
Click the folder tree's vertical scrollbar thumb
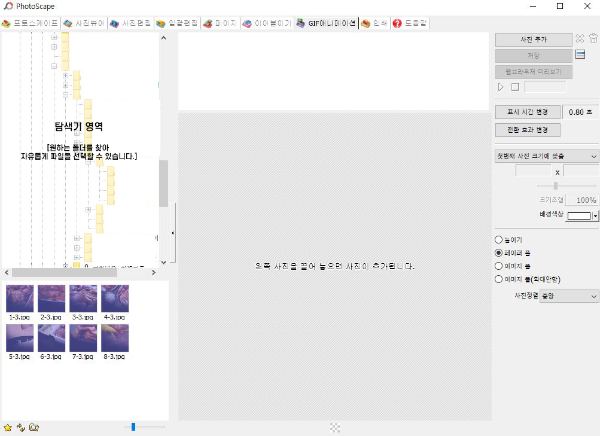coord(164,183)
